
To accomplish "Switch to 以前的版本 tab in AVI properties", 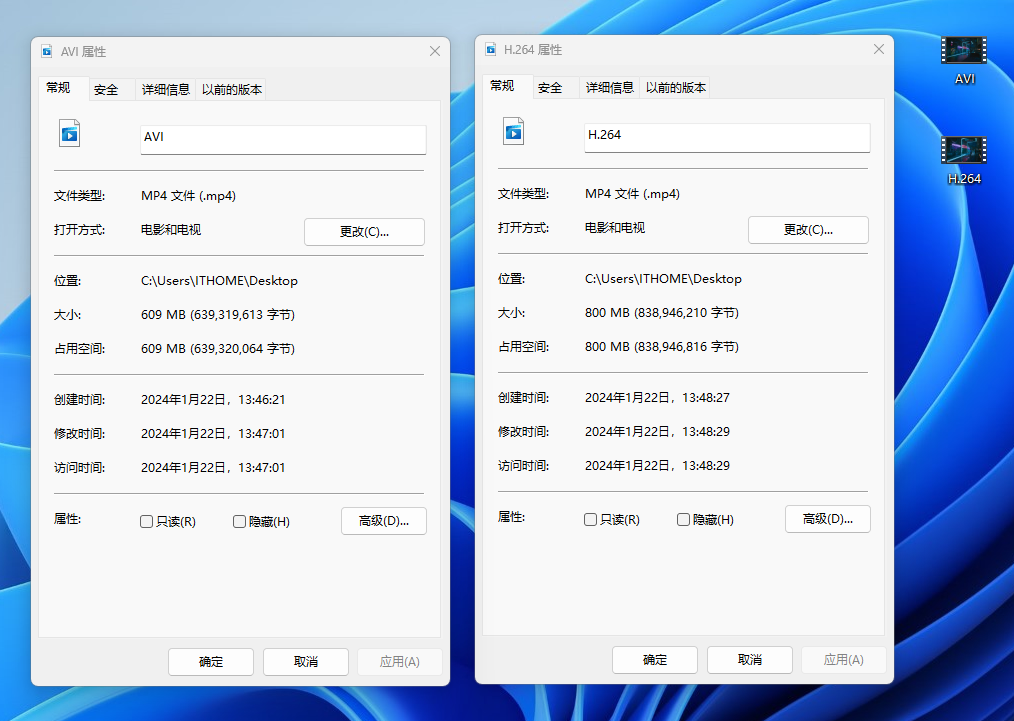I will [x=230, y=89].
